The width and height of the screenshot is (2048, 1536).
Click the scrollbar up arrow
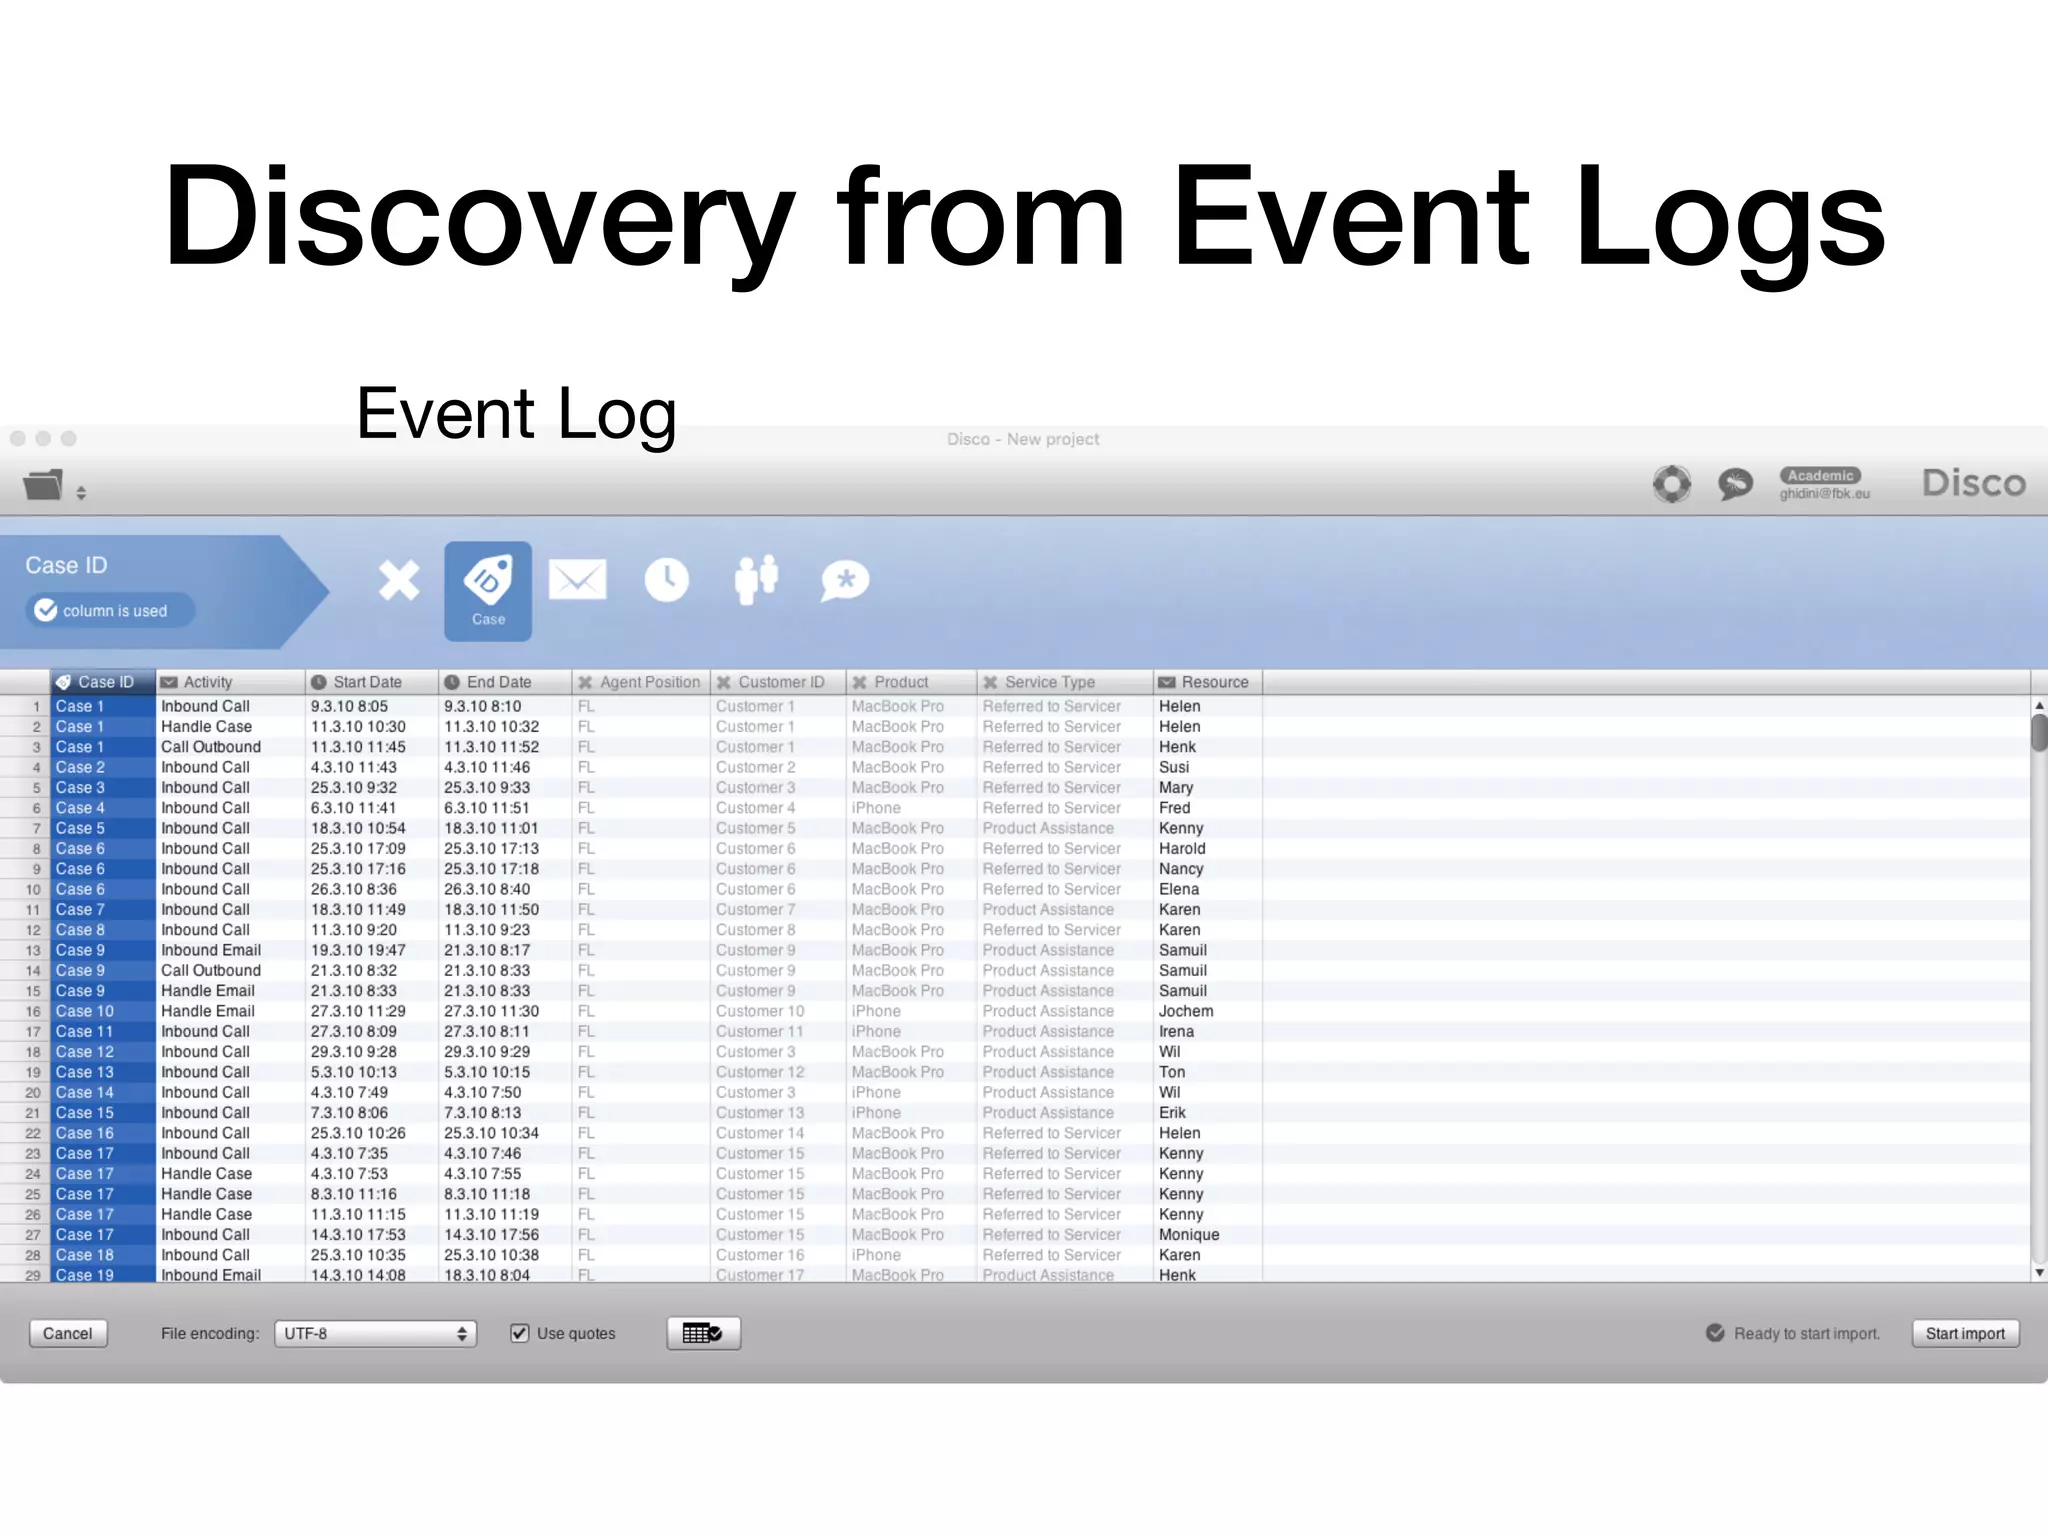click(2039, 705)
